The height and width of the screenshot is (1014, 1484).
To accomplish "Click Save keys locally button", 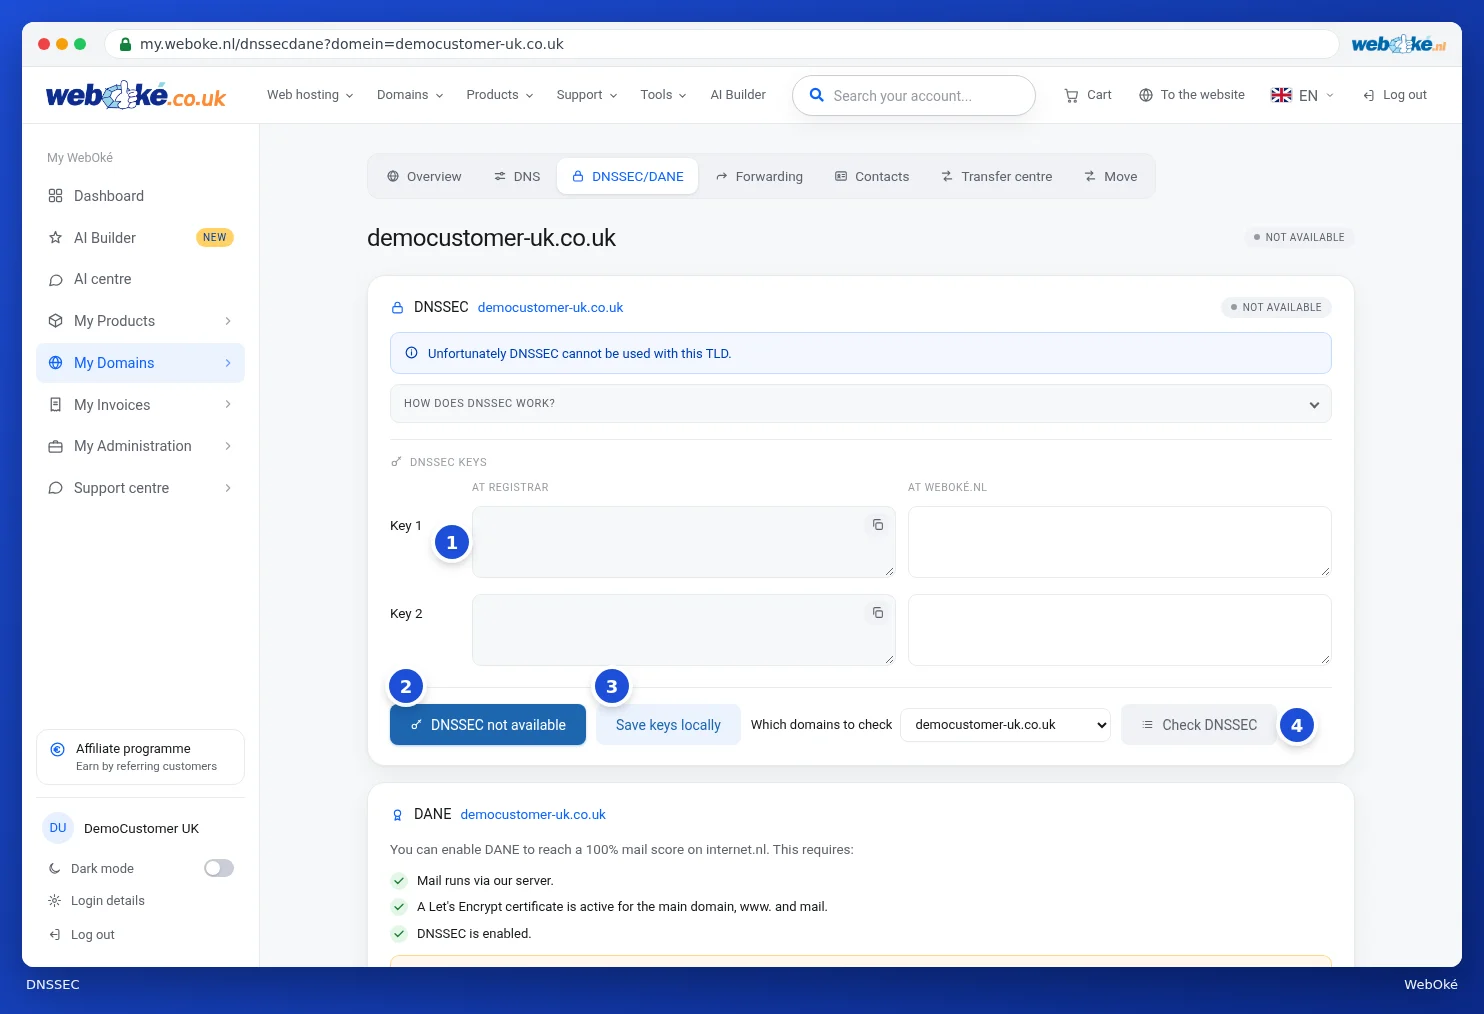I will pos(668,725).
